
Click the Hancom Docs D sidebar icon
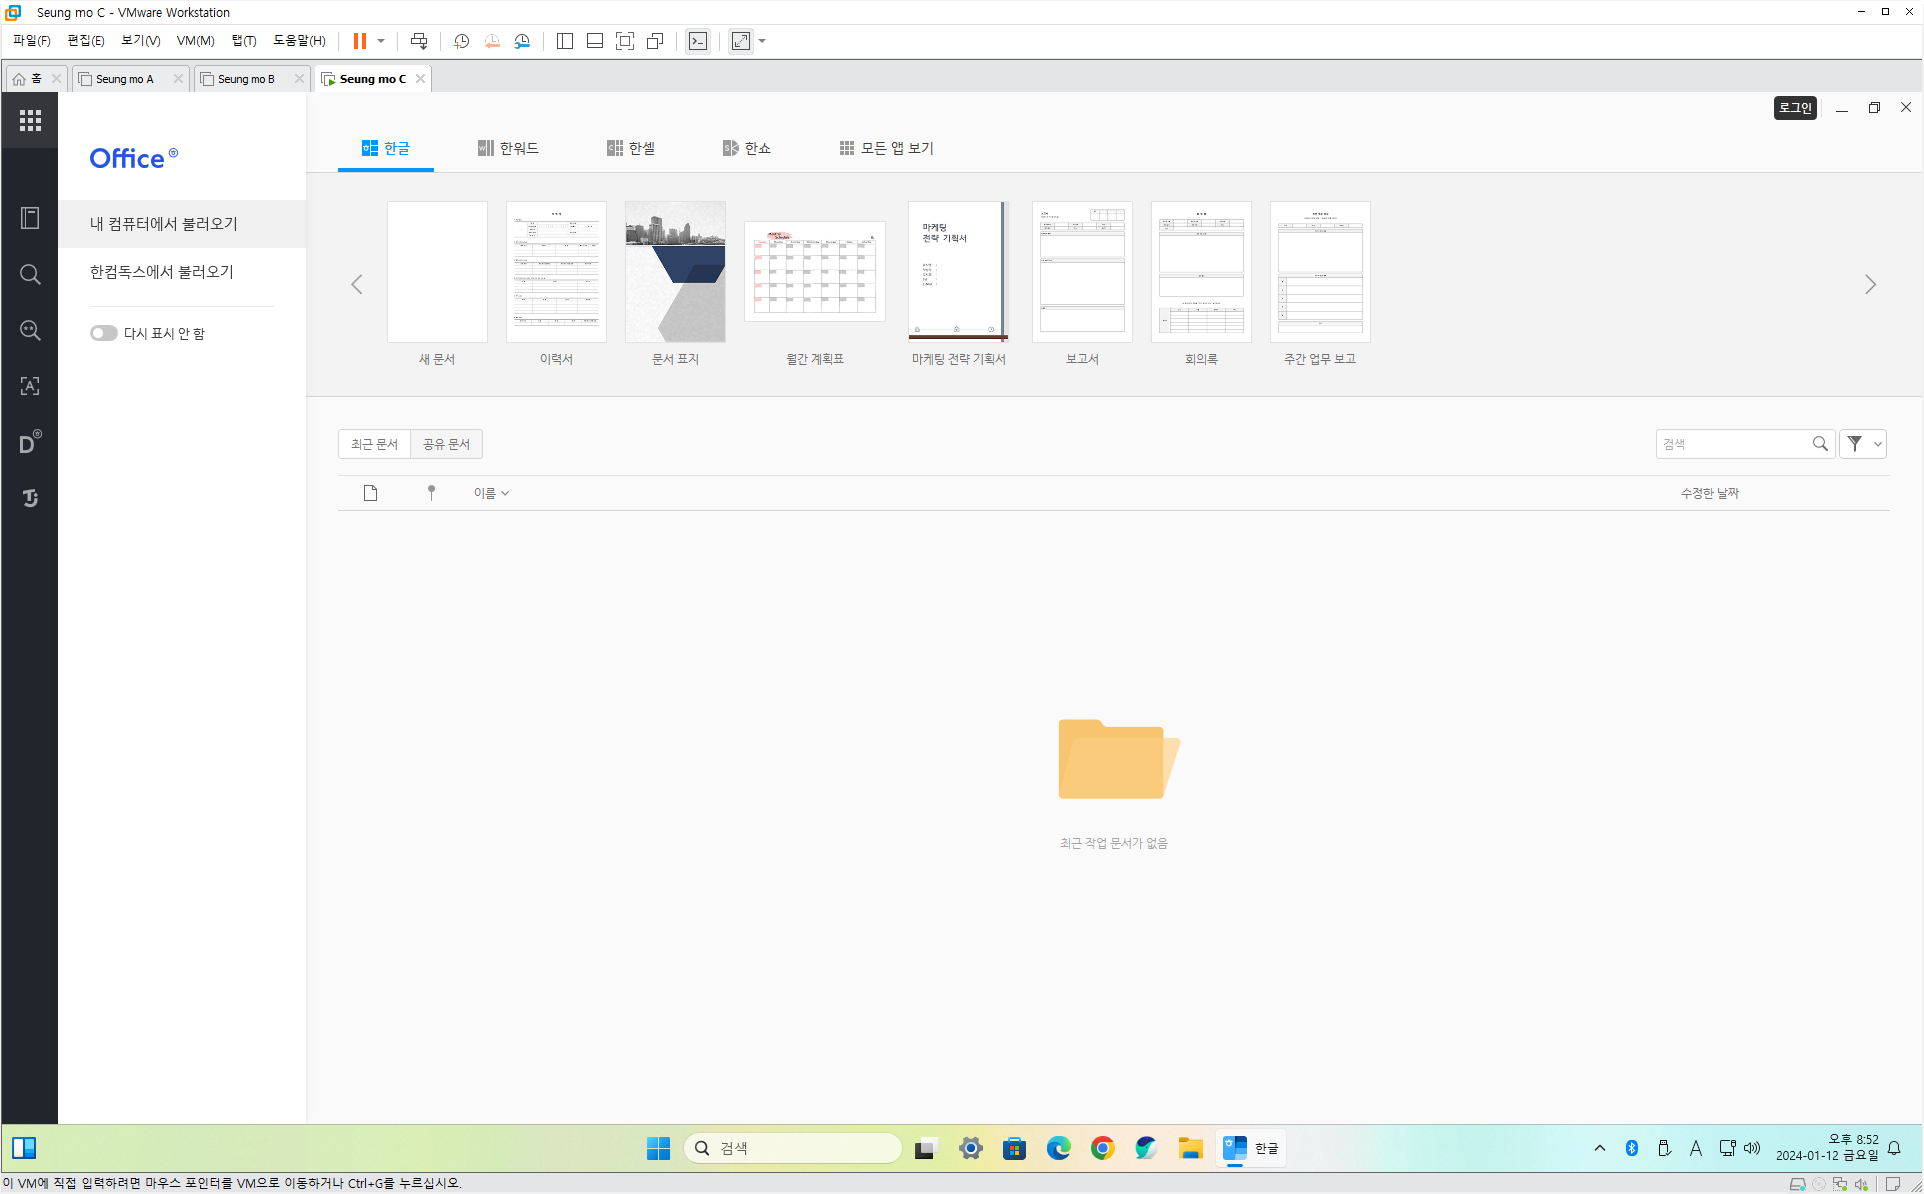[x=30, y=443]
